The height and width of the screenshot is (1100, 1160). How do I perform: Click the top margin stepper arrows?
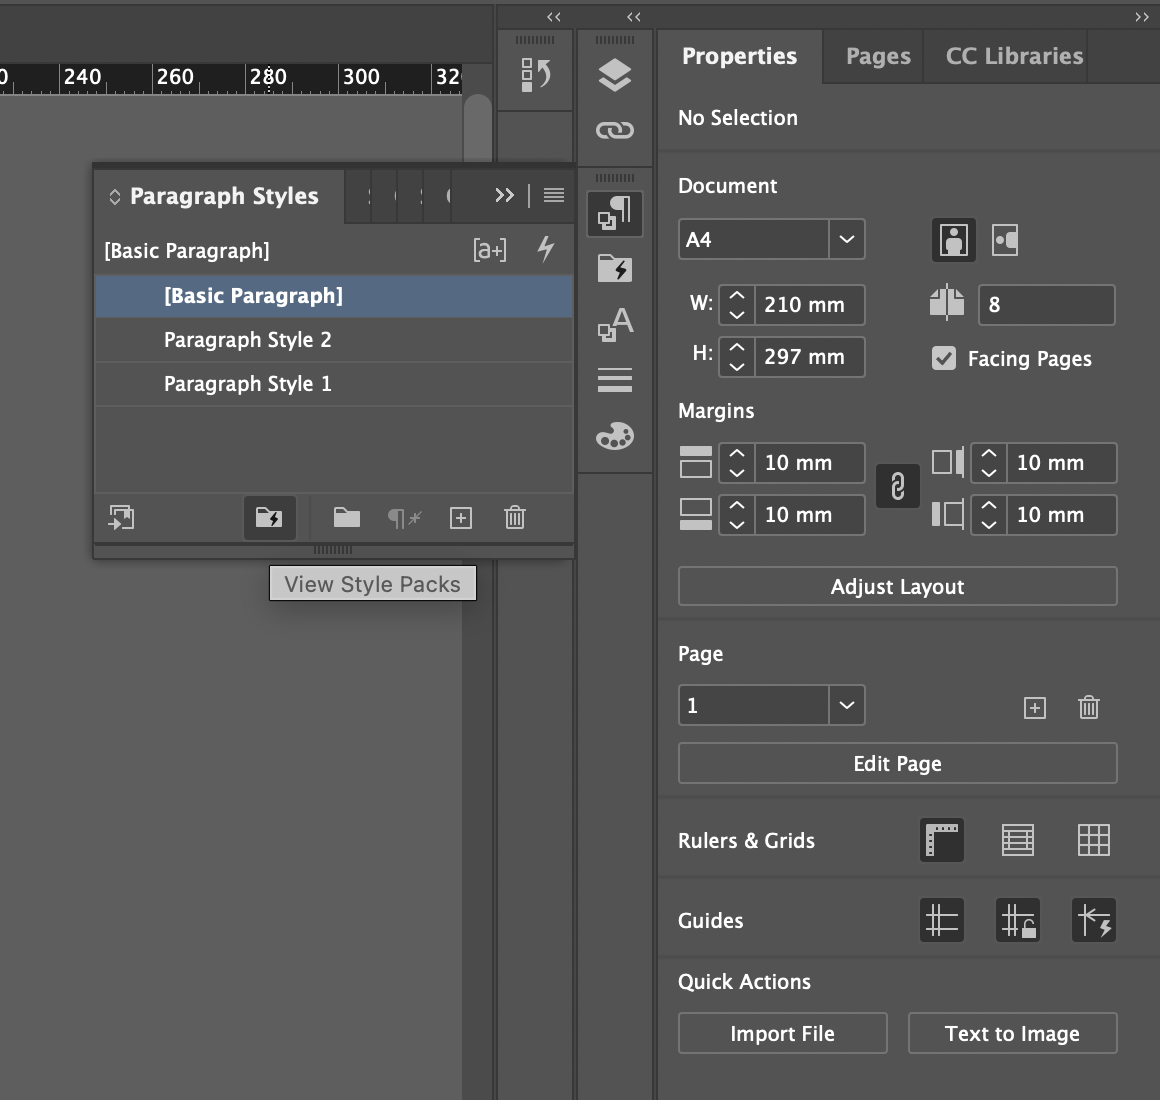pyautogui.click(x=737, y=463)
